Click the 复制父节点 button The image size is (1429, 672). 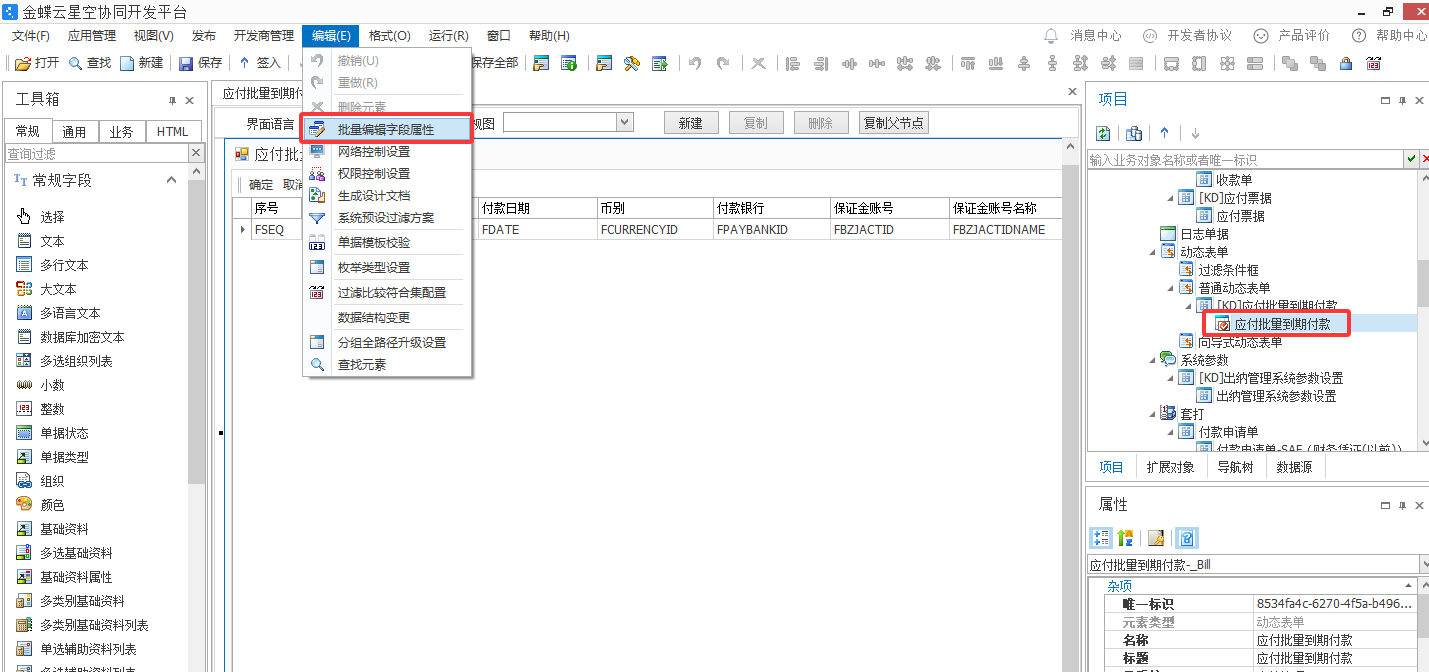(x=895, y=123)
